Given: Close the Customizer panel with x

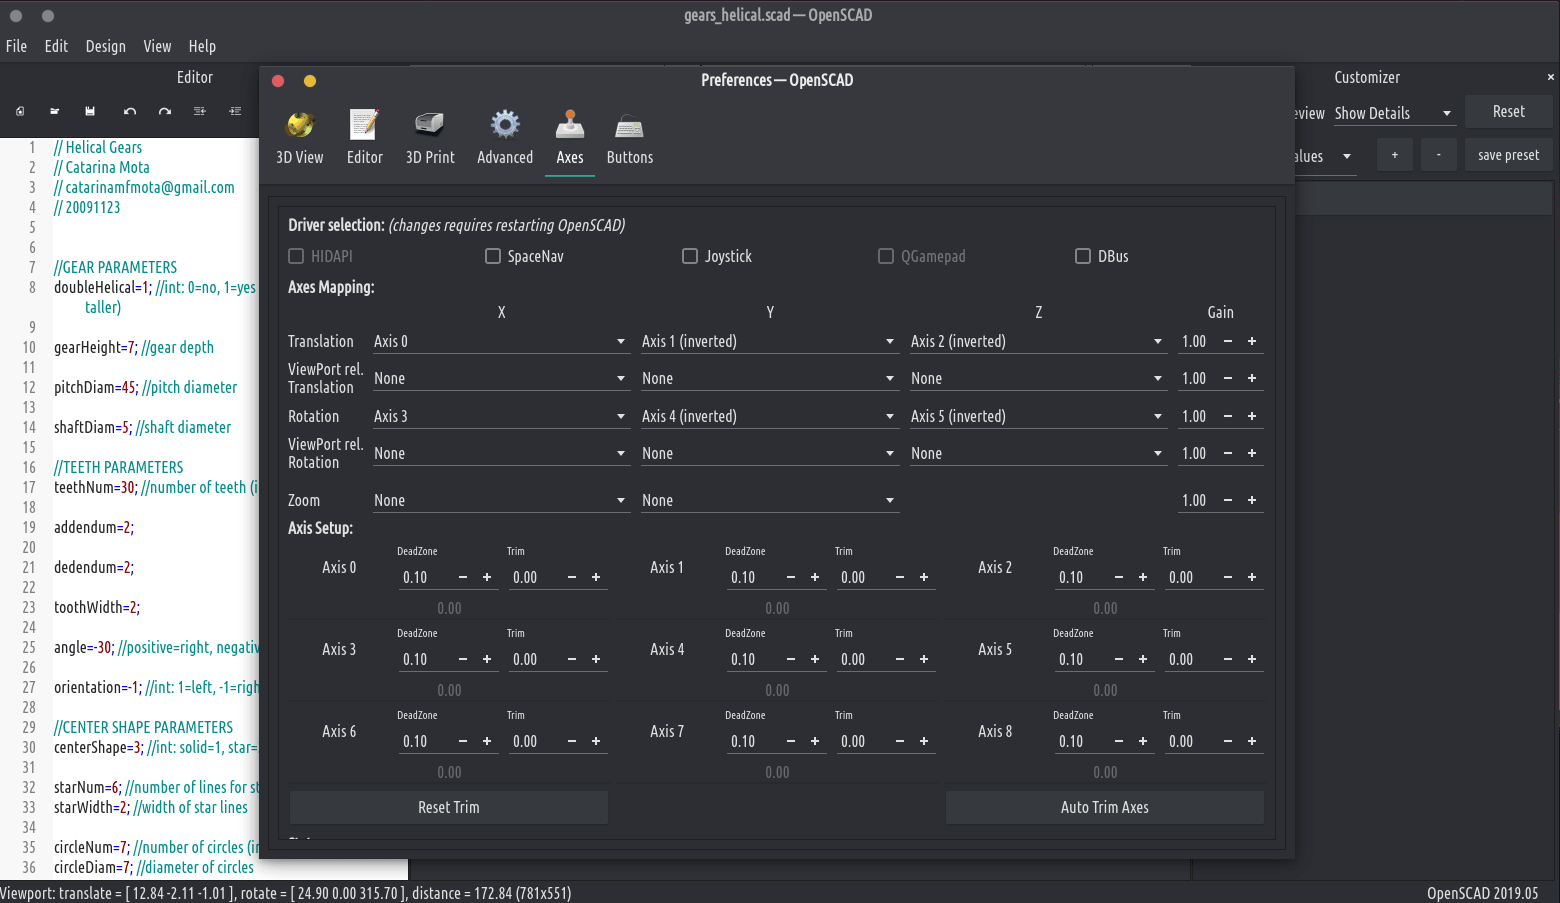Looking at the screenshot, I should coord(1551,77).
